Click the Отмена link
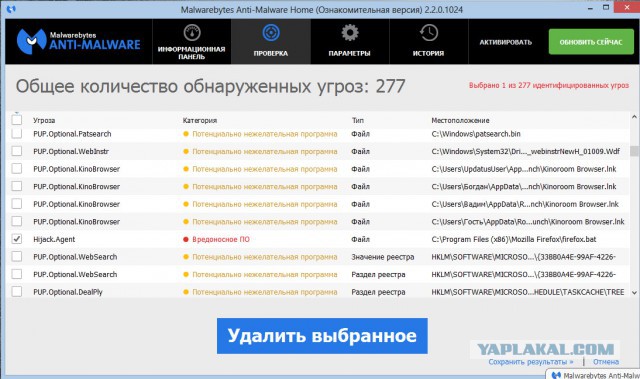The image size is (640, 379). [x=606, y=362]
